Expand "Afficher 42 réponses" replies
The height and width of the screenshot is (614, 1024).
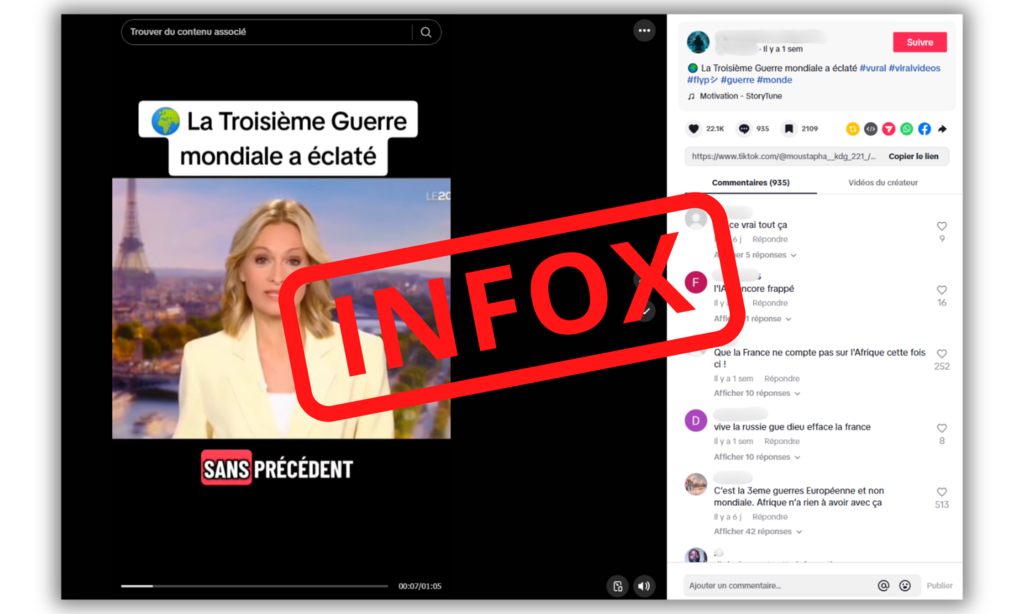click(757, 532)
